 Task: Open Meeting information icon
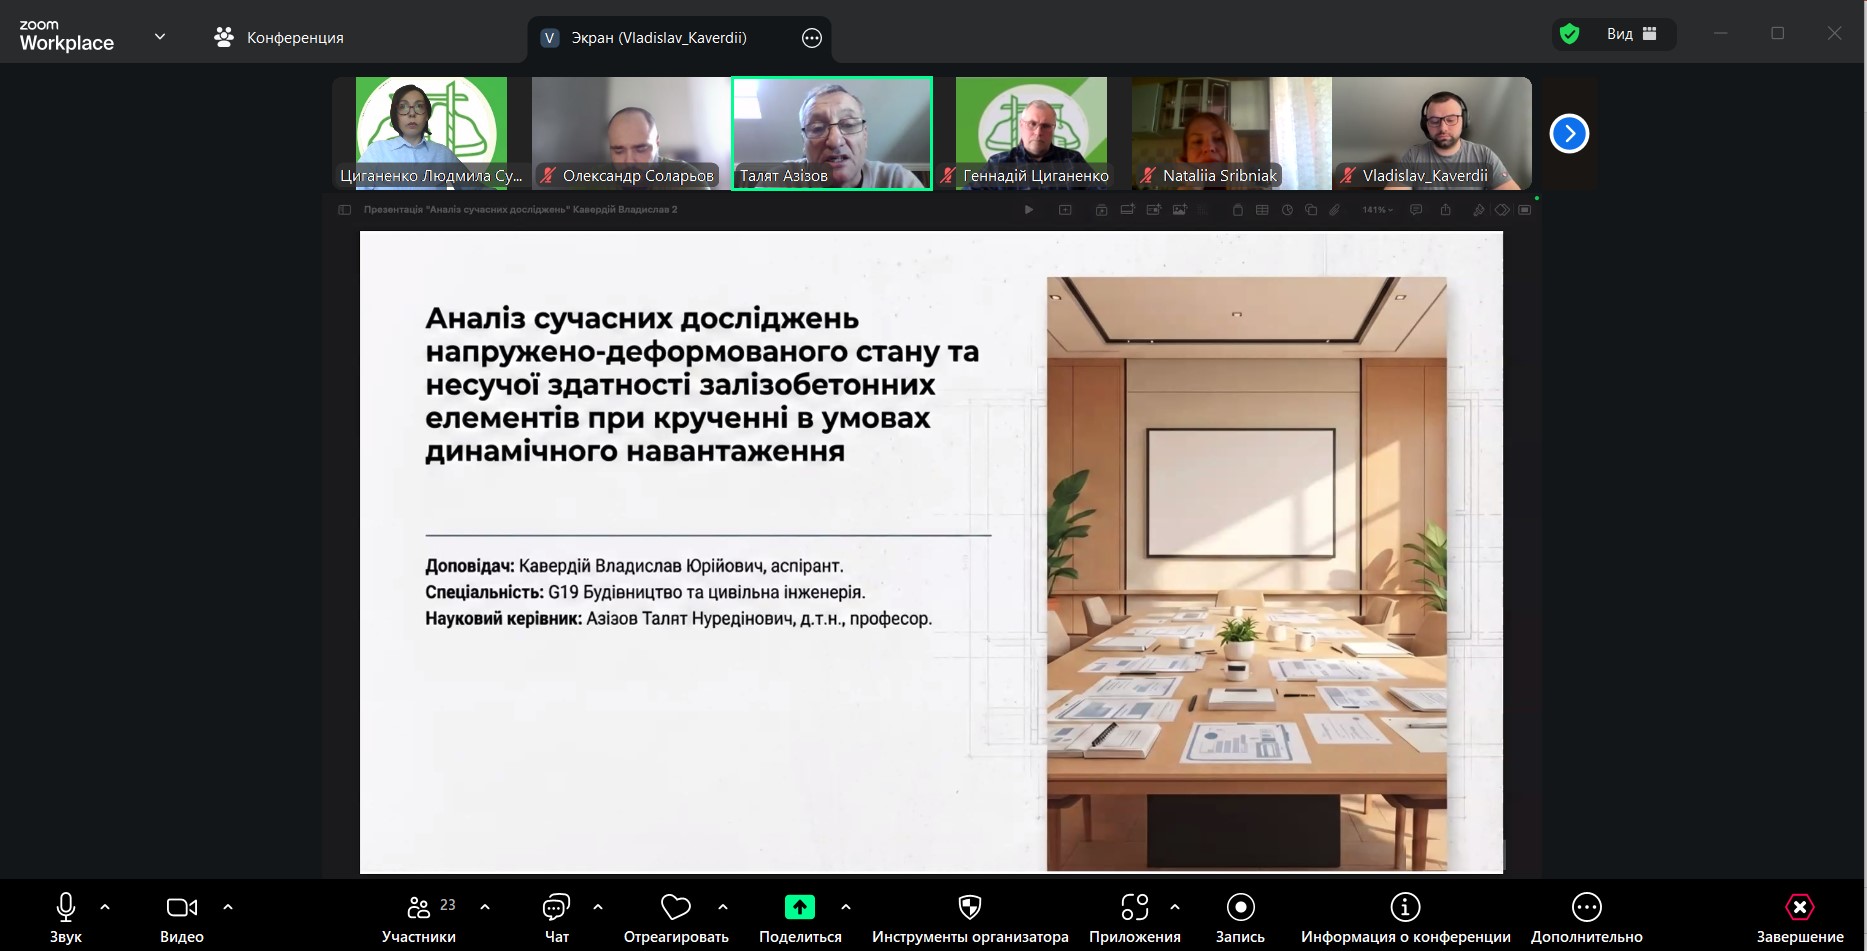click(1405, 907)
